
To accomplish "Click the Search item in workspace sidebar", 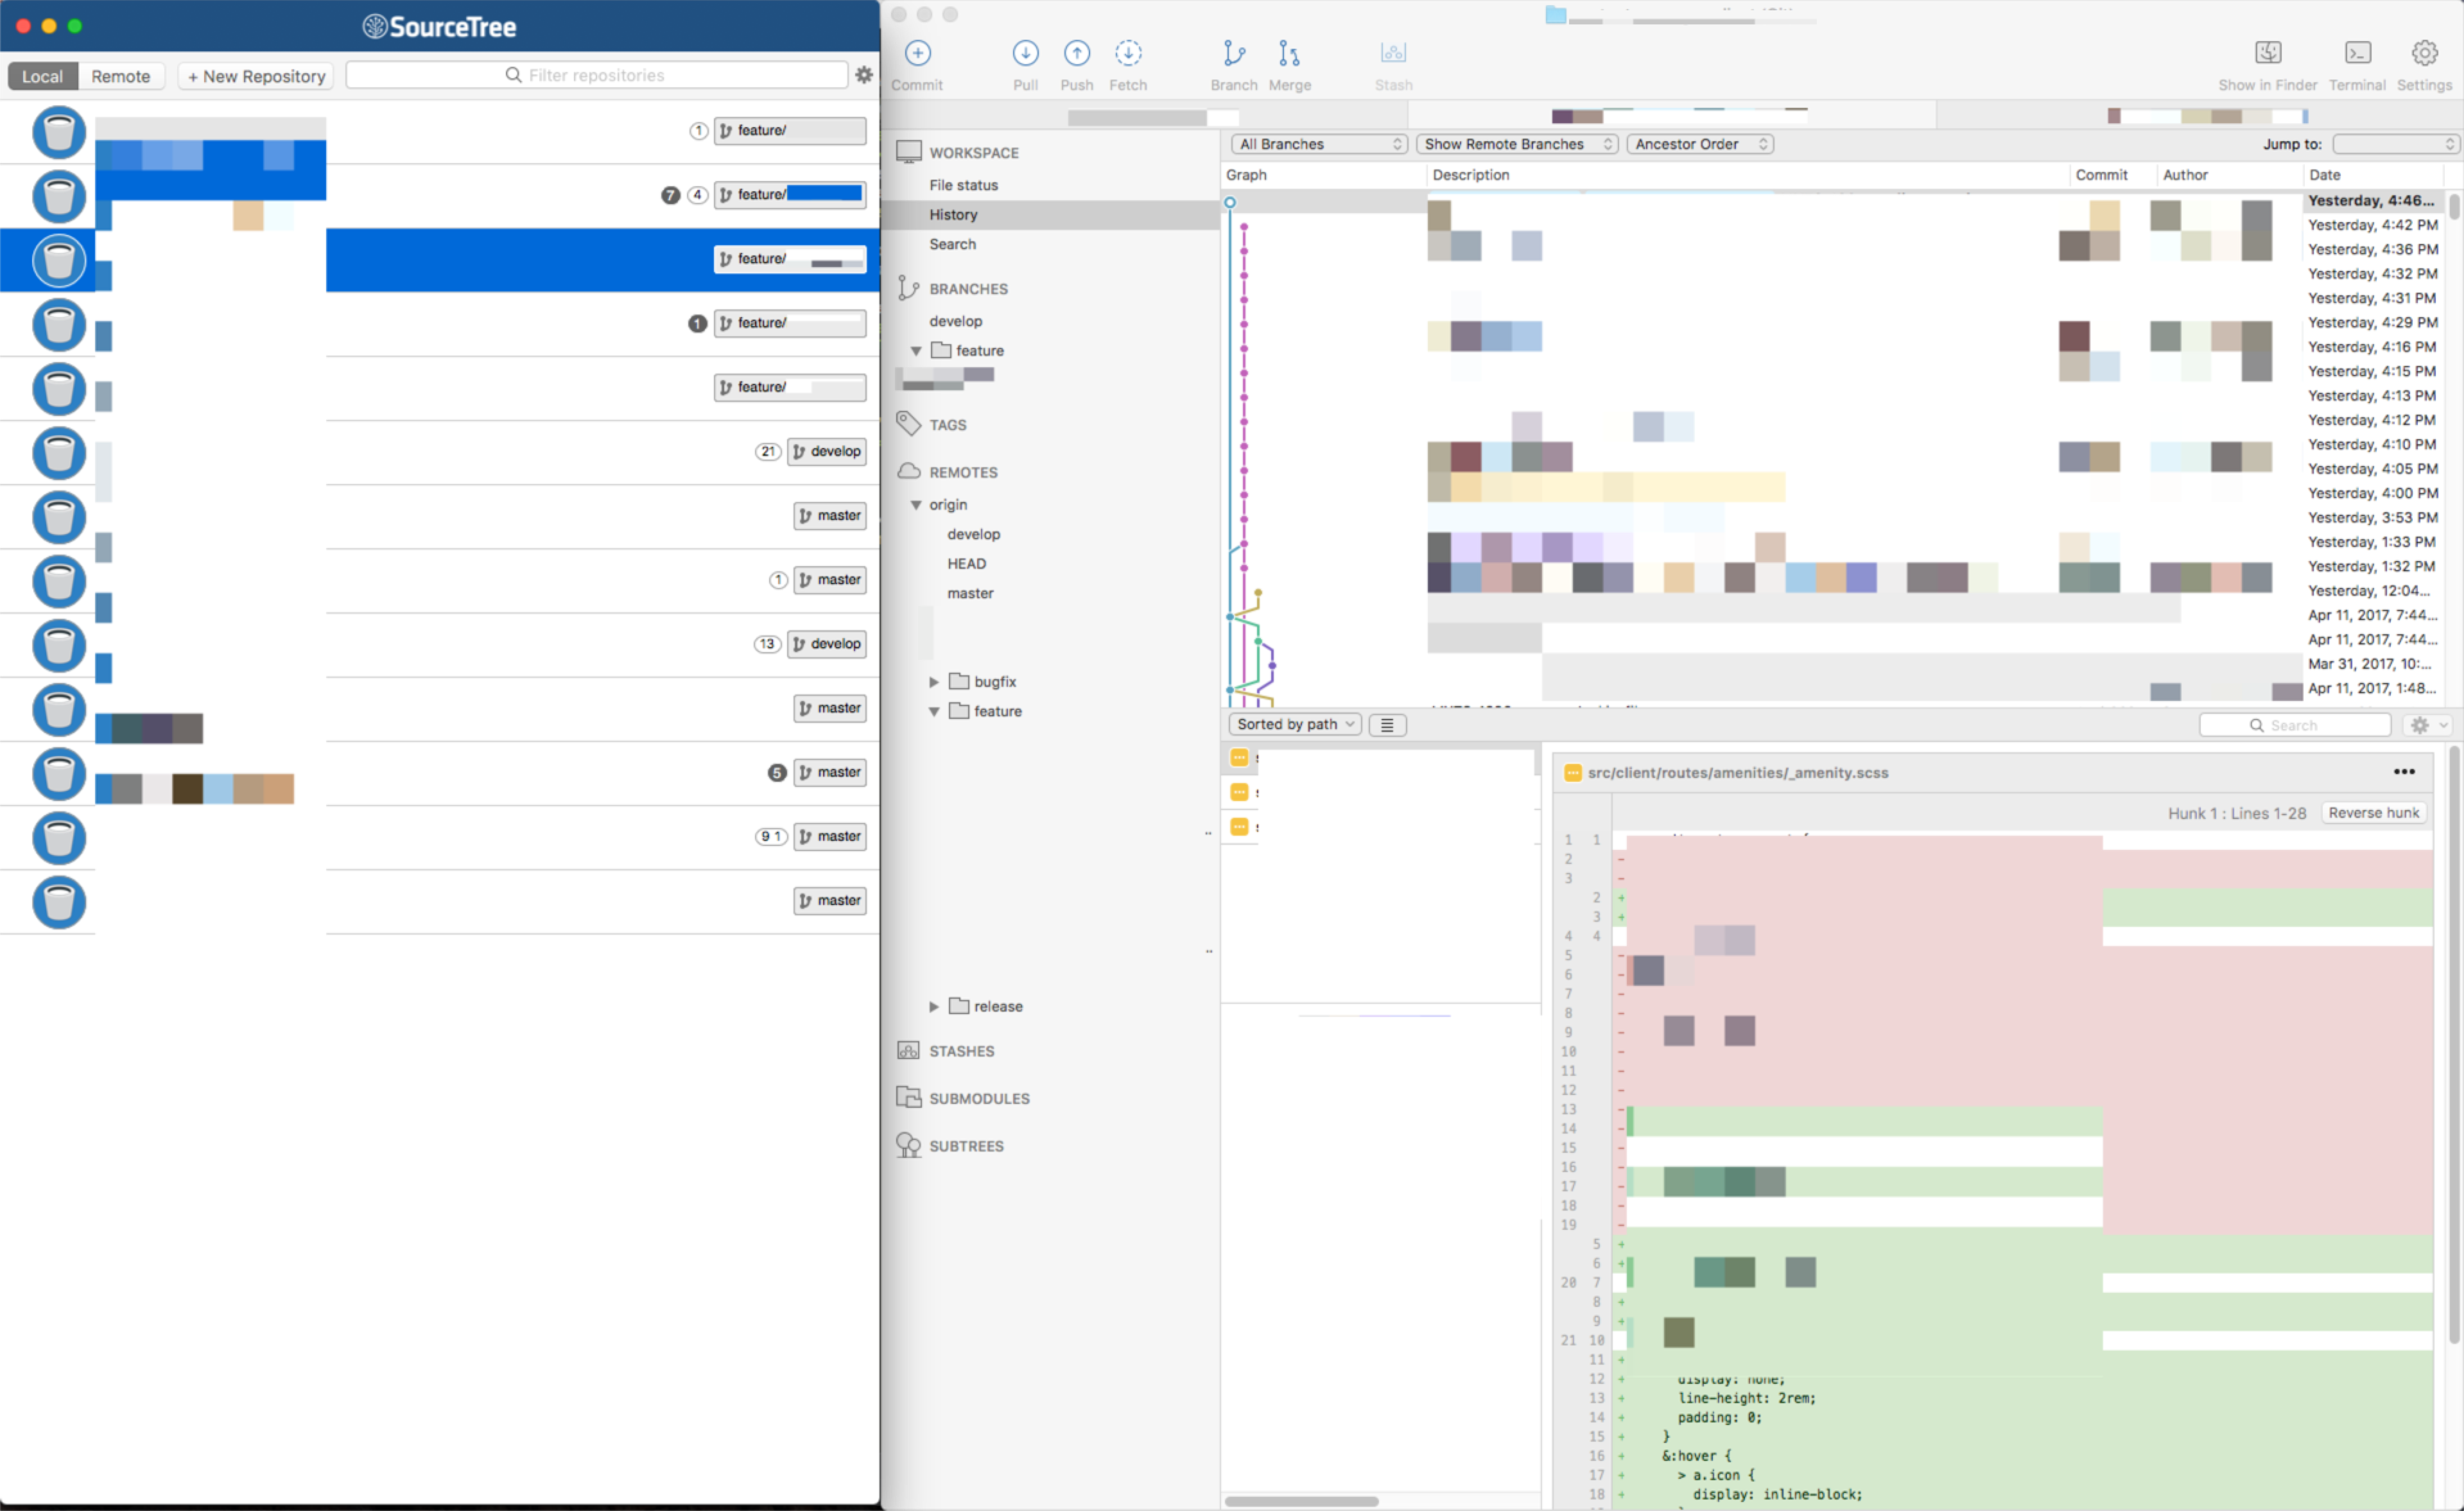I will (952, 244).
